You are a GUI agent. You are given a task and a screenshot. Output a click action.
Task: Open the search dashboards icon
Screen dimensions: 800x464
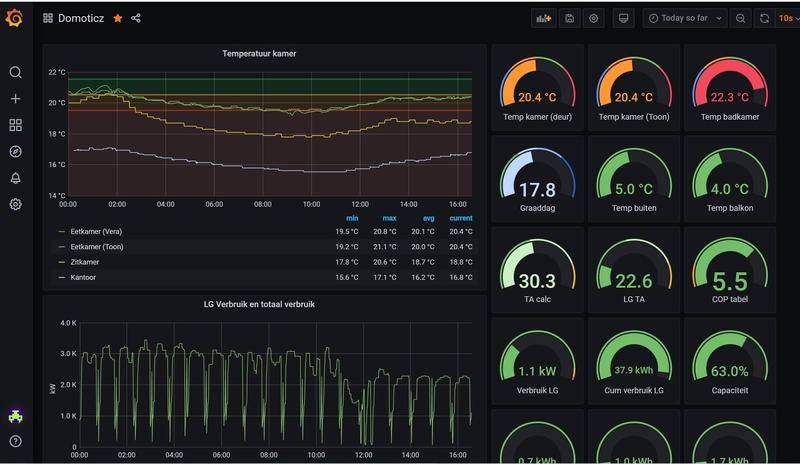click(x=15, y=72)
